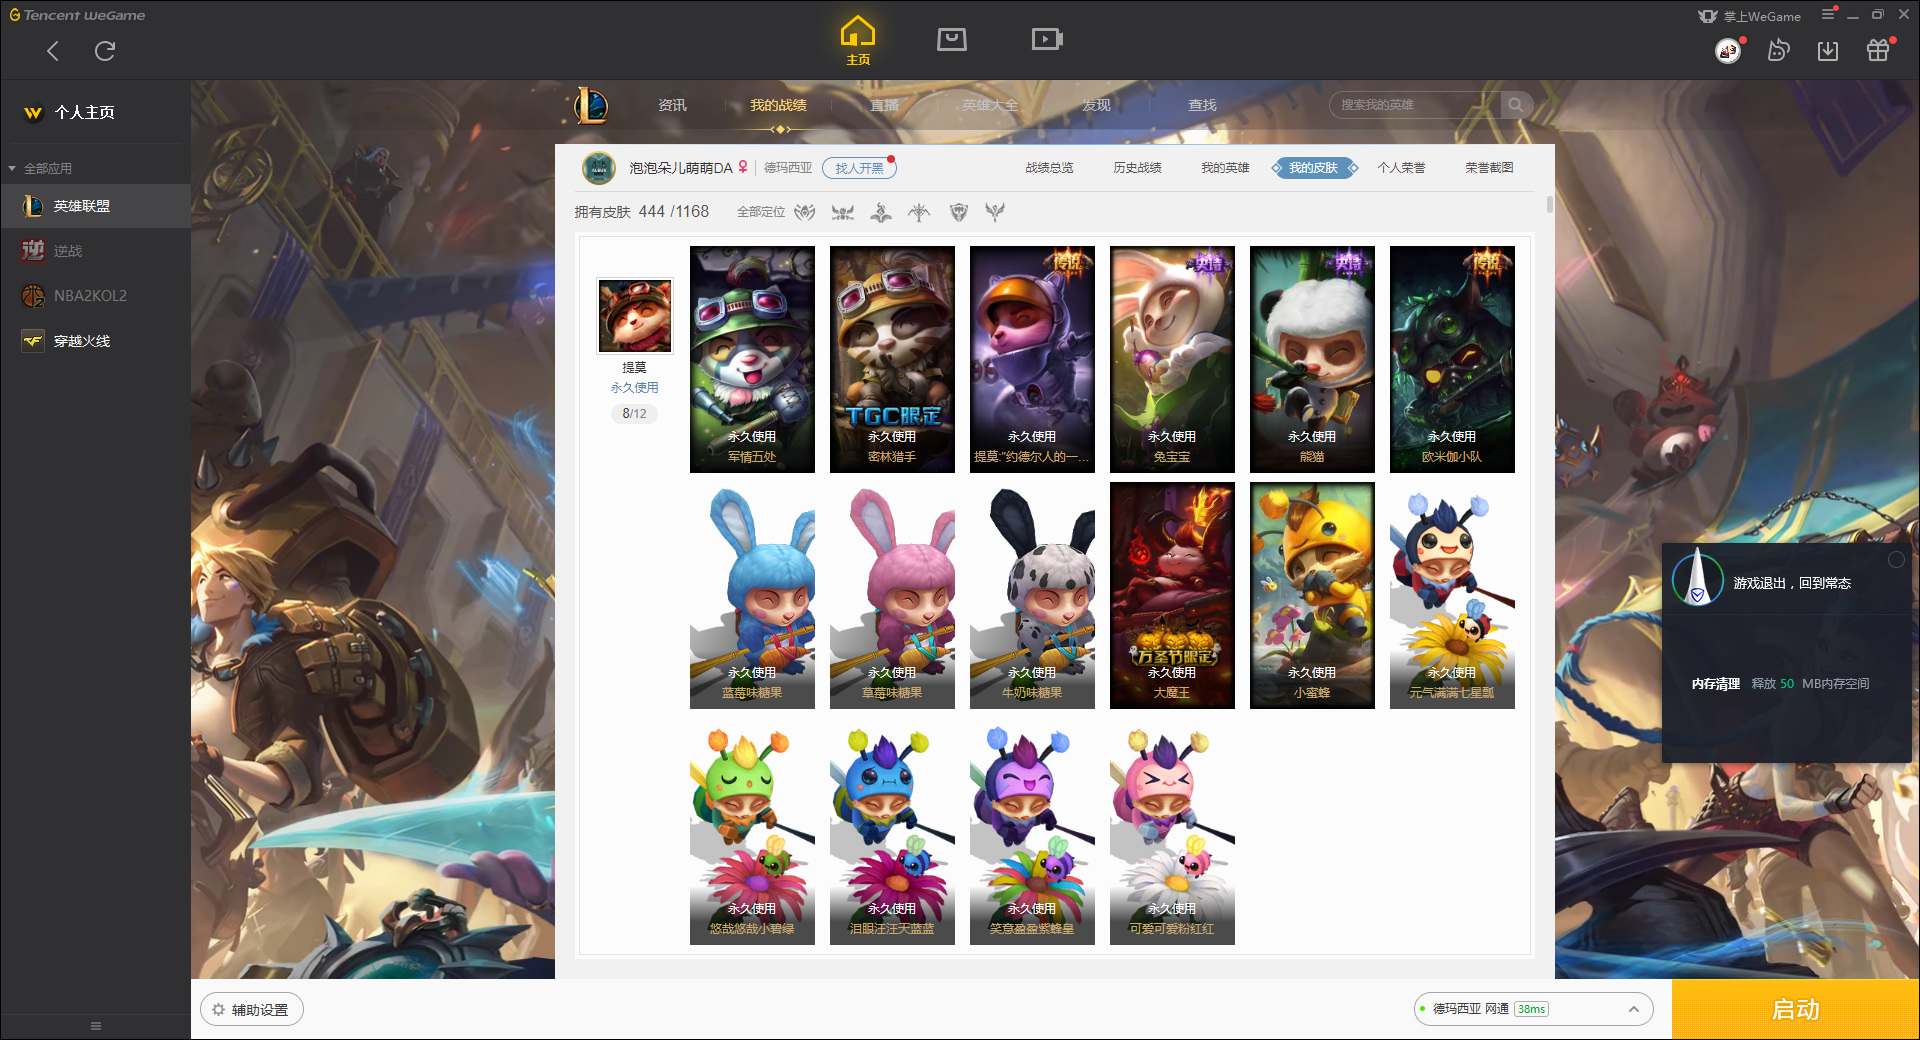This screenshot has height=1040, width=1920.
Task: Open the 大魔王 skin card
Action: 1172,595
